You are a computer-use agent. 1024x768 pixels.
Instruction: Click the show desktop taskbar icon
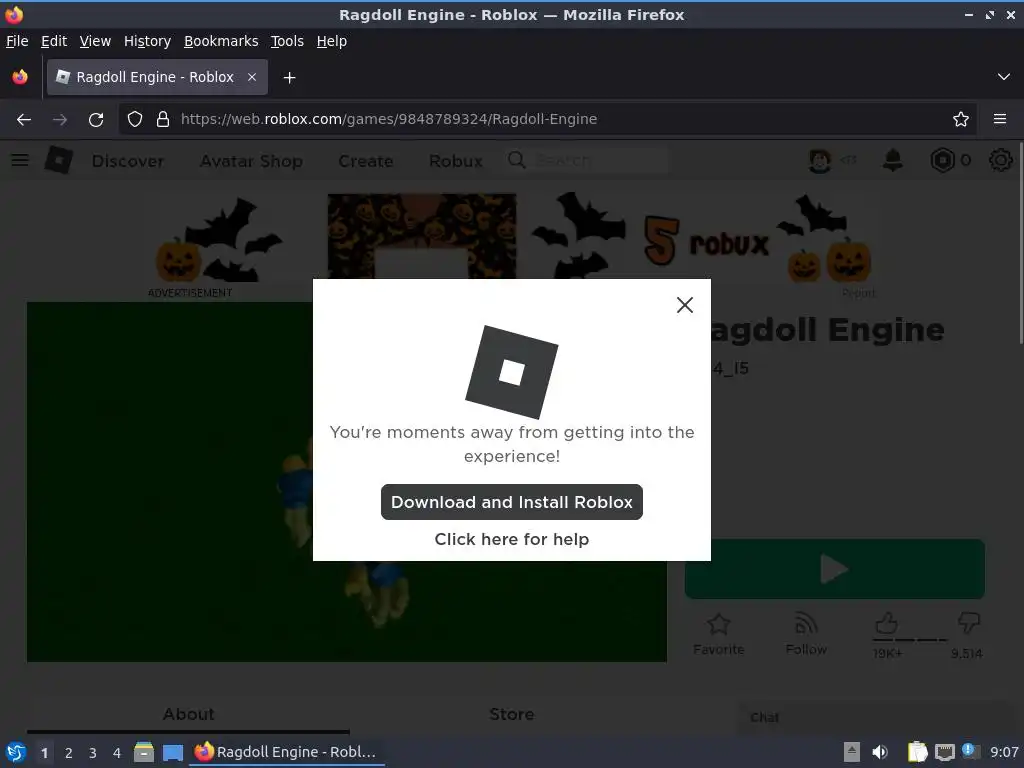[173, 752]
